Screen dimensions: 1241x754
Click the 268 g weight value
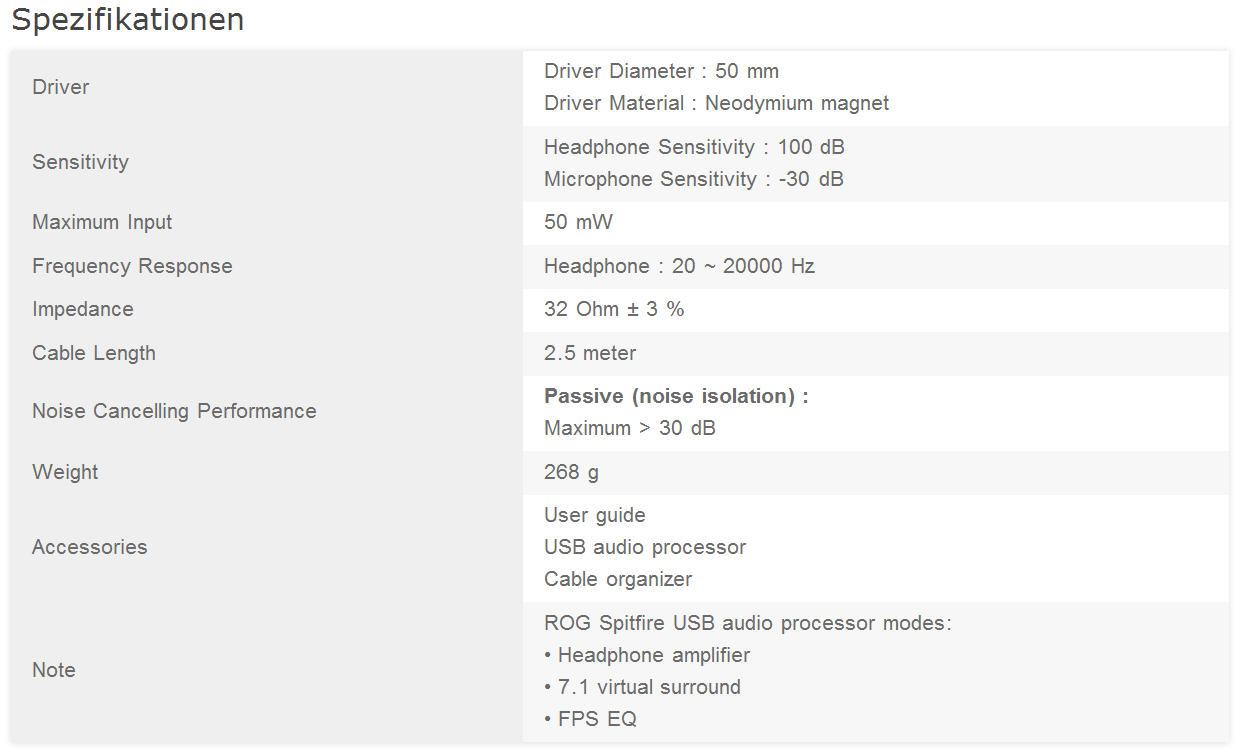pos(571,472)
